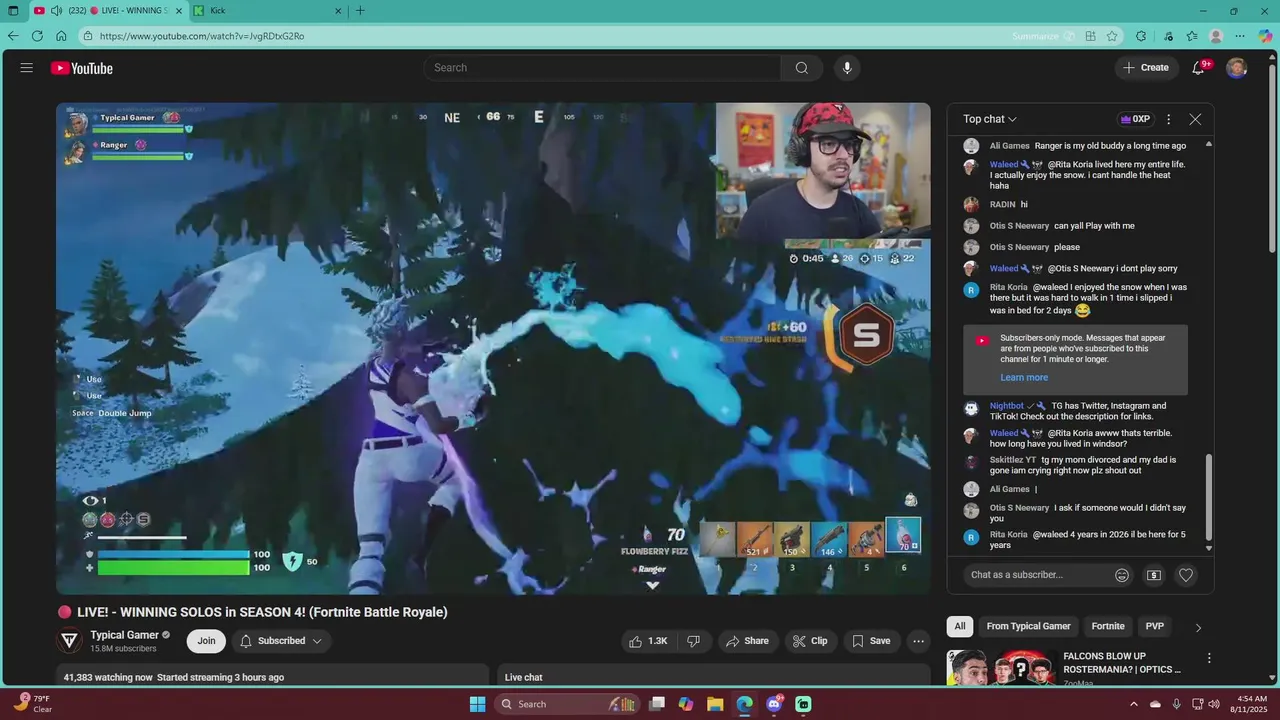The image size is (1280, 720).
Task: Click the search magnifier button
Action: point(801,68)
